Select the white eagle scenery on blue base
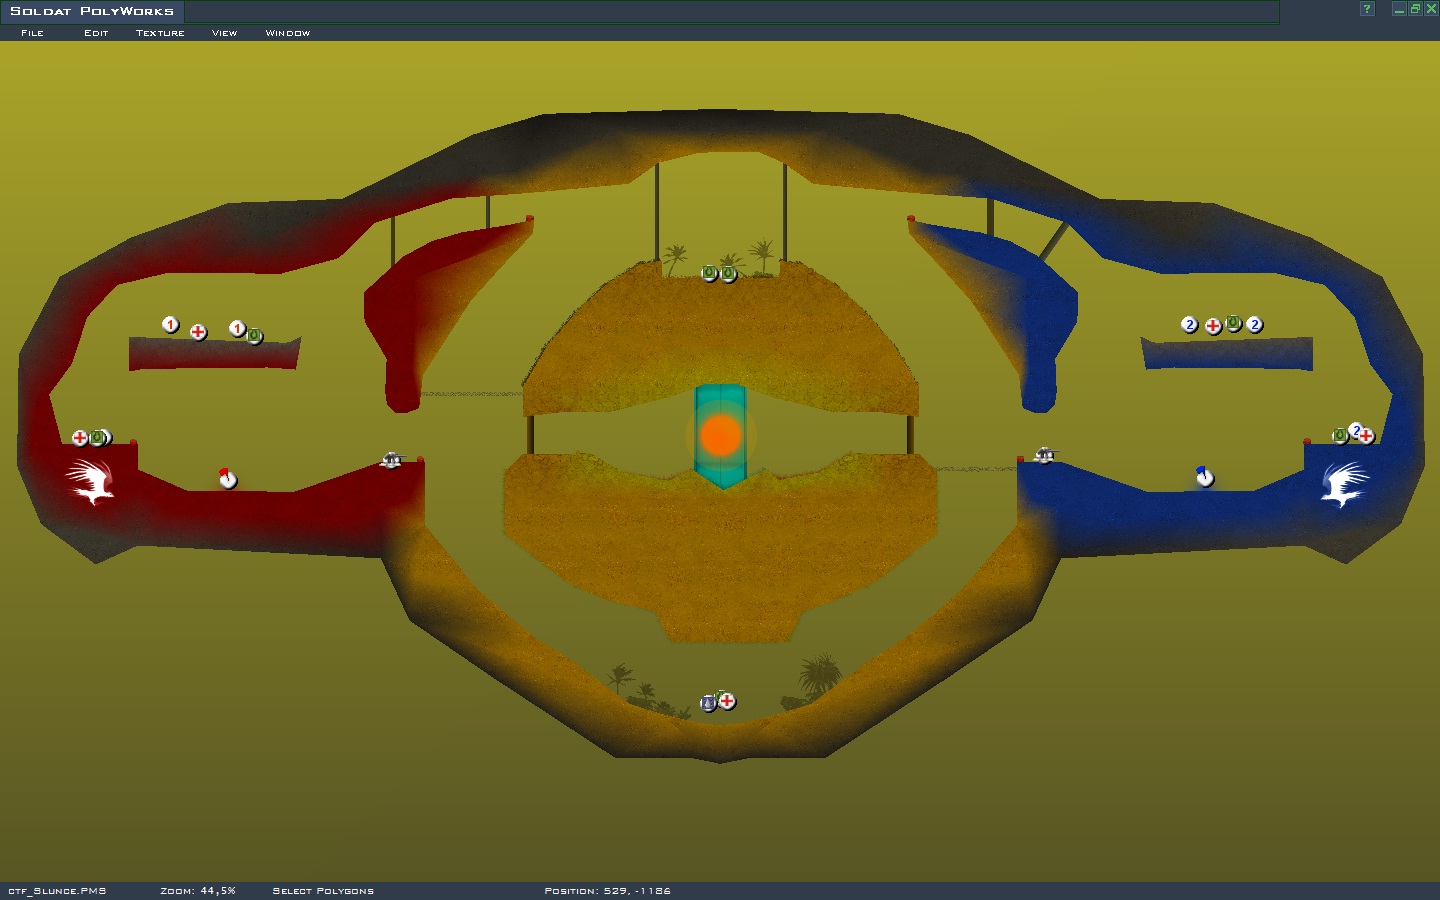1440x900 pixels. coord(1344,484)
